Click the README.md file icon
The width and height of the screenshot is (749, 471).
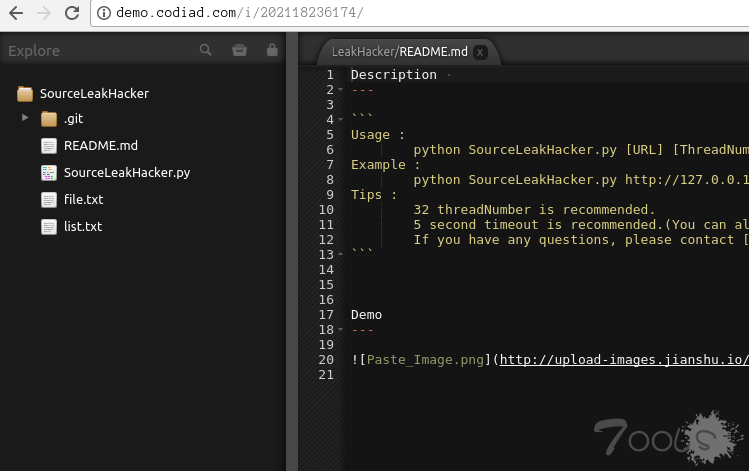49,146
